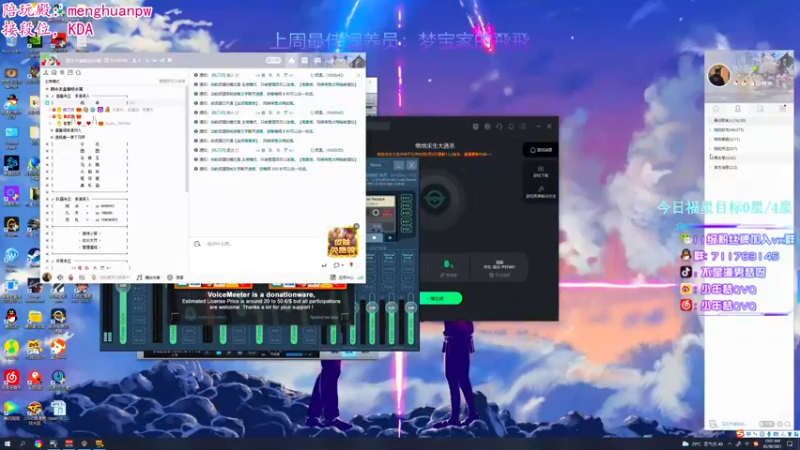Open the game ad thumbnail in YY chat
This screenshot has width=800, height=450.
tap(342, 242)
